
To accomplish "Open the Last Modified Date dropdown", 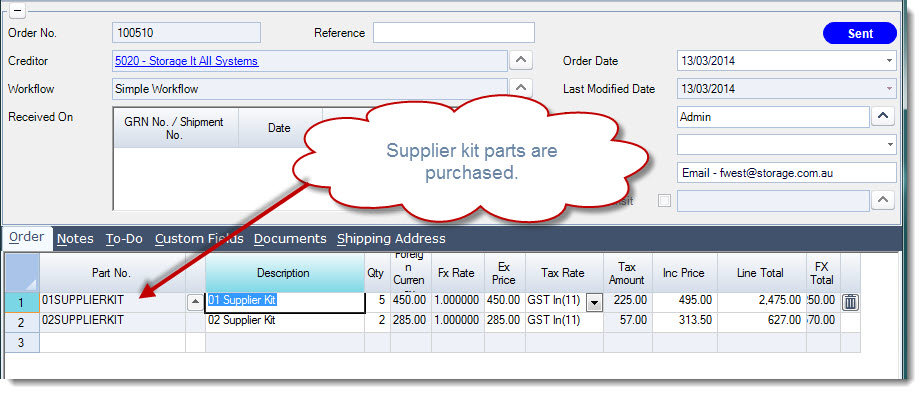I will [888, 89].
